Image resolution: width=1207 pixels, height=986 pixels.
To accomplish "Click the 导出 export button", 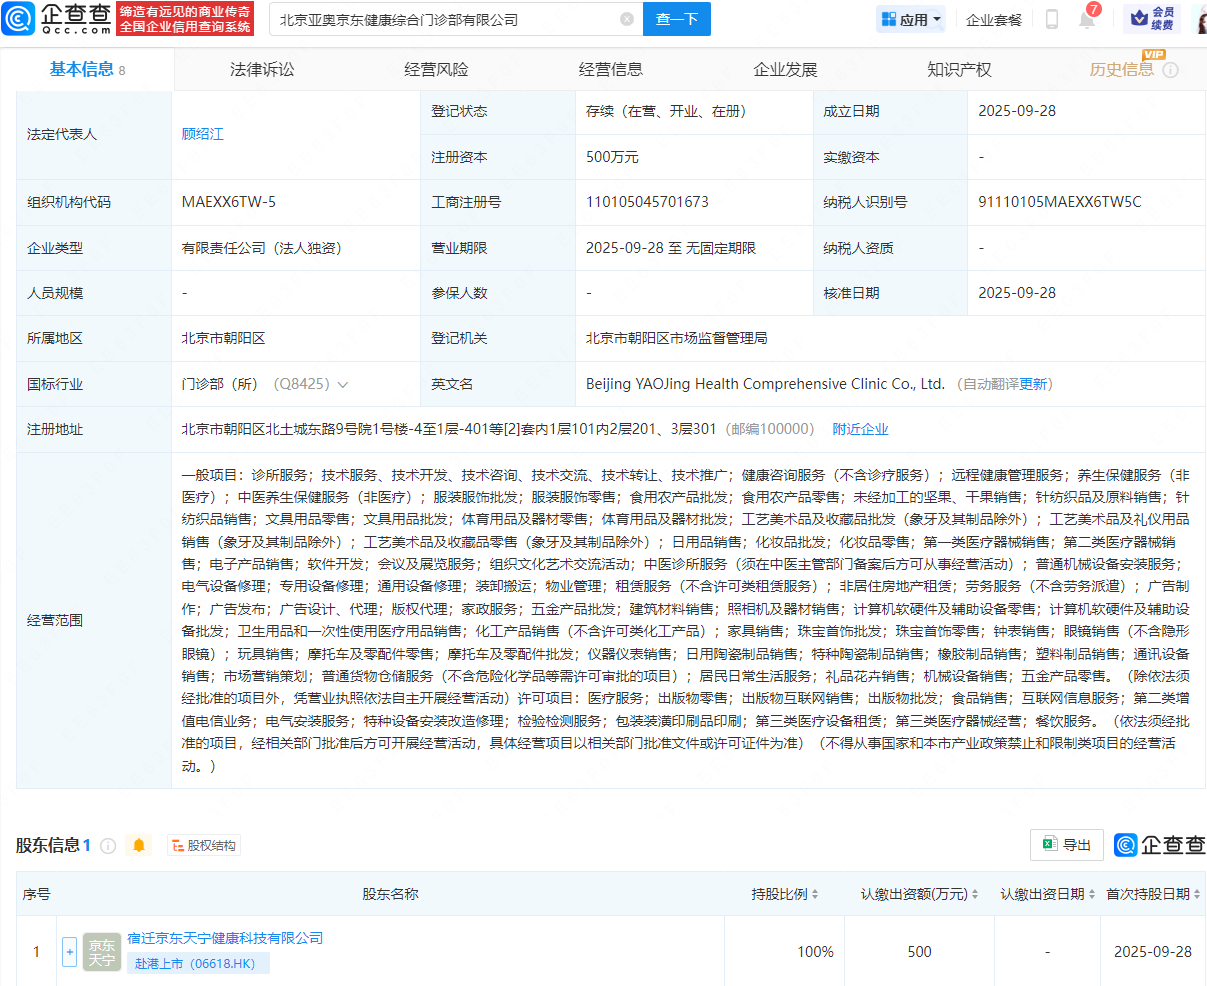I will (x=1067, y=845).
